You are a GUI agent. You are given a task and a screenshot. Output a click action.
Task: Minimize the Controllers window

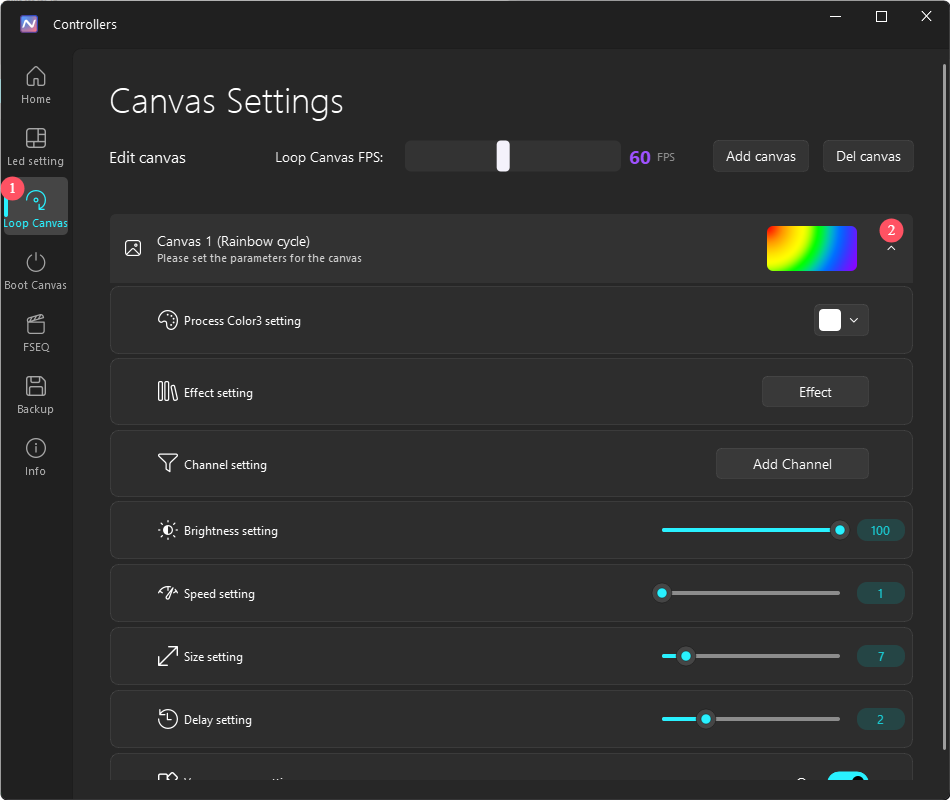pos(835,16)
